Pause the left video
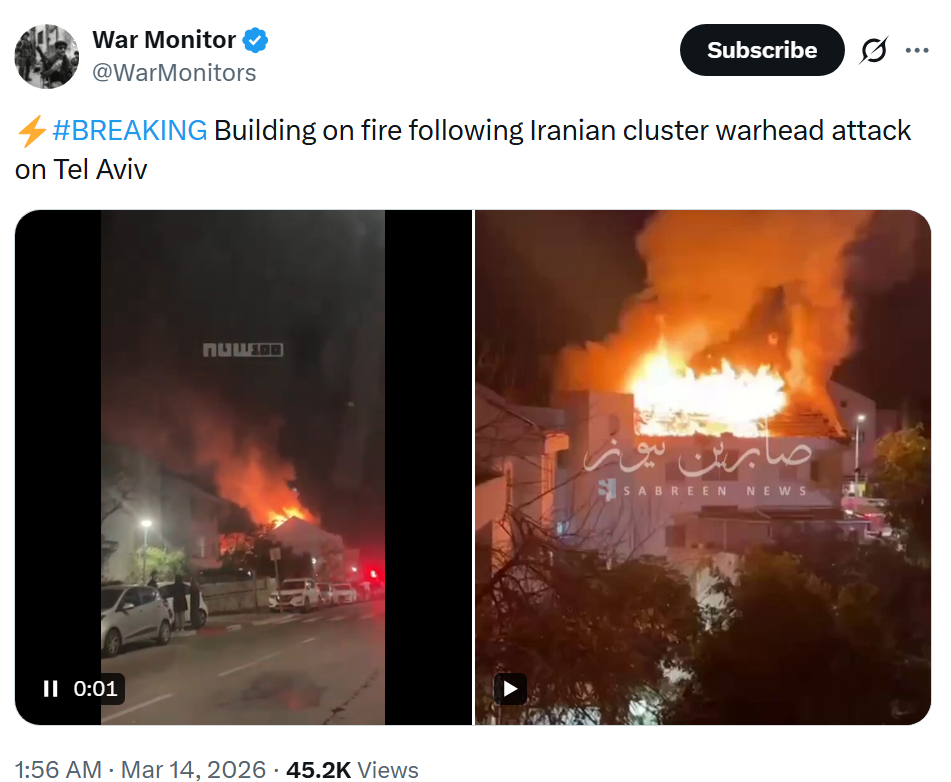Screen dimensions: 951x782 click(51, 689)
